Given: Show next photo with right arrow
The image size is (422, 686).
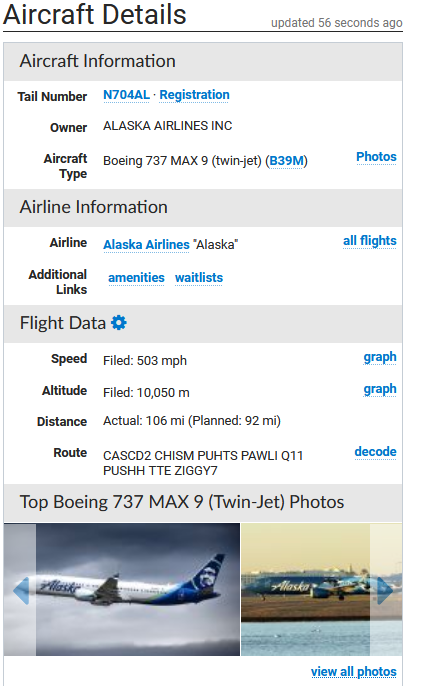Looking at the screenshot, I should point(386,590).
